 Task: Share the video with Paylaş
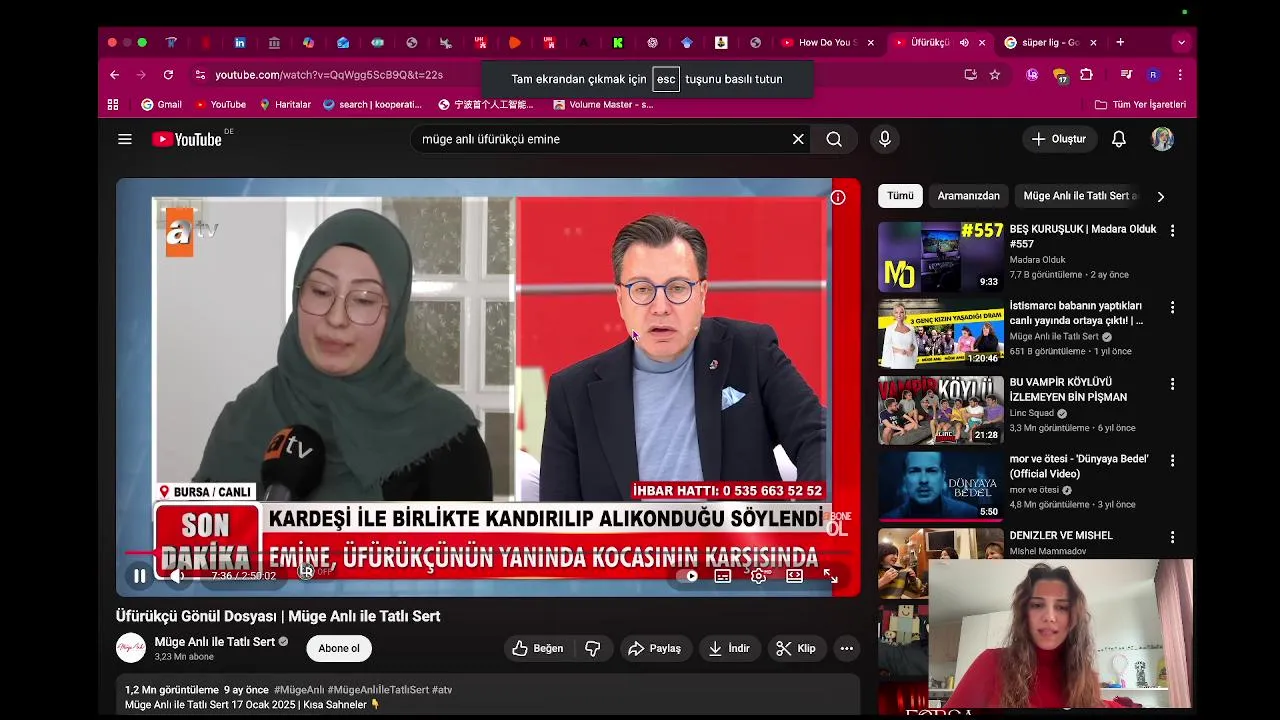click(x=654, y=648)
